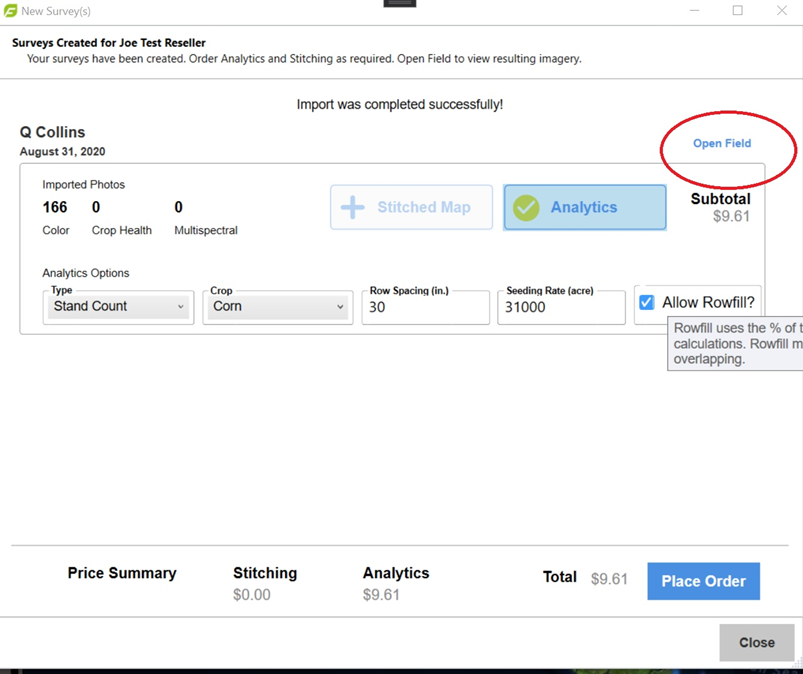Screen dimensions: 803x674
Task: Uncheck the Allow Rowfill checkbox
Action: click(647, 302)
